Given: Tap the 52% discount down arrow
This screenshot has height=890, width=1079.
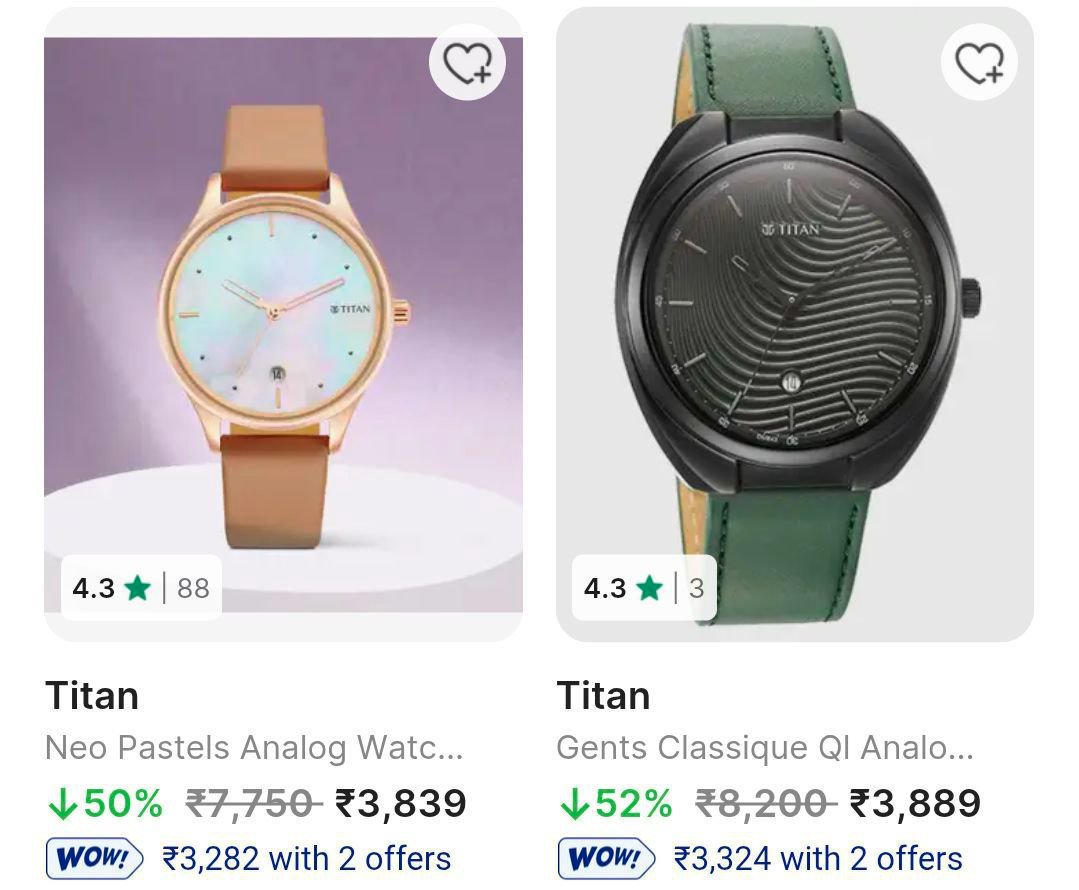Looking at the screenshot, I should point(573,803).
